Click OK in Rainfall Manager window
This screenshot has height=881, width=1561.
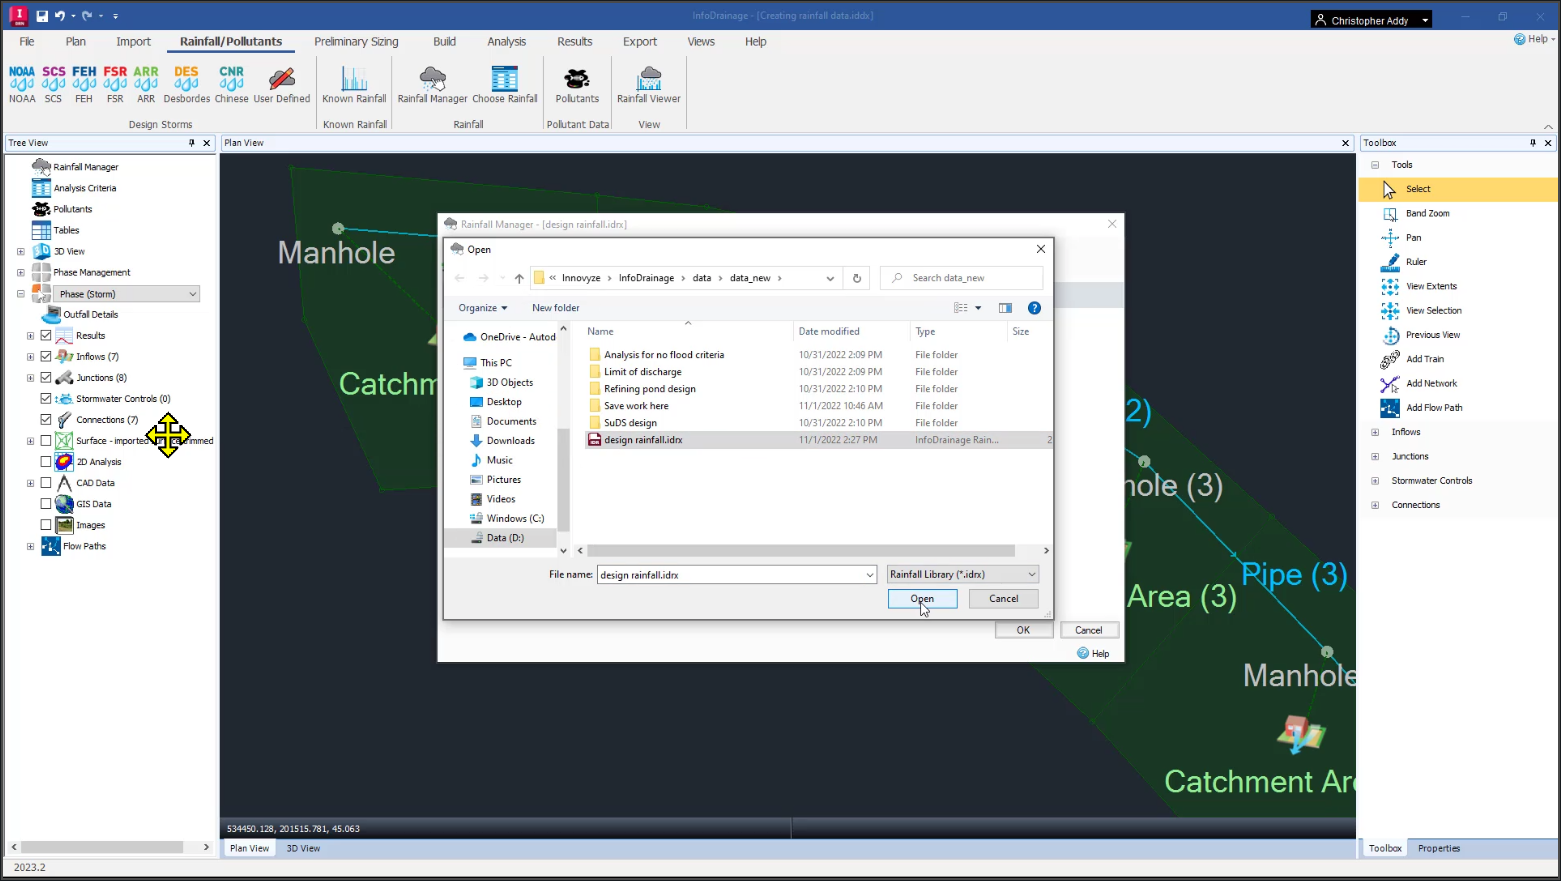pos(1023,630)
